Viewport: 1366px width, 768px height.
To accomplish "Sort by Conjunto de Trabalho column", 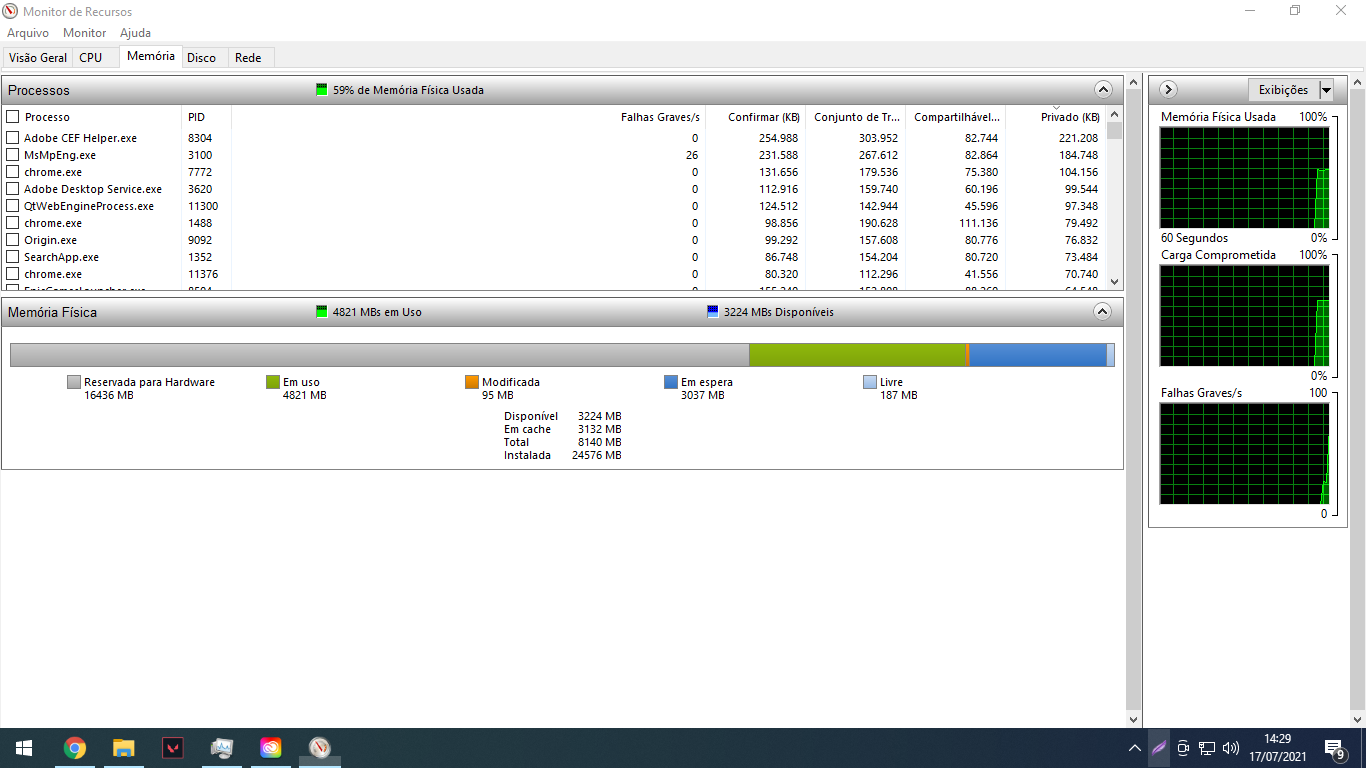I will [855, 117].
